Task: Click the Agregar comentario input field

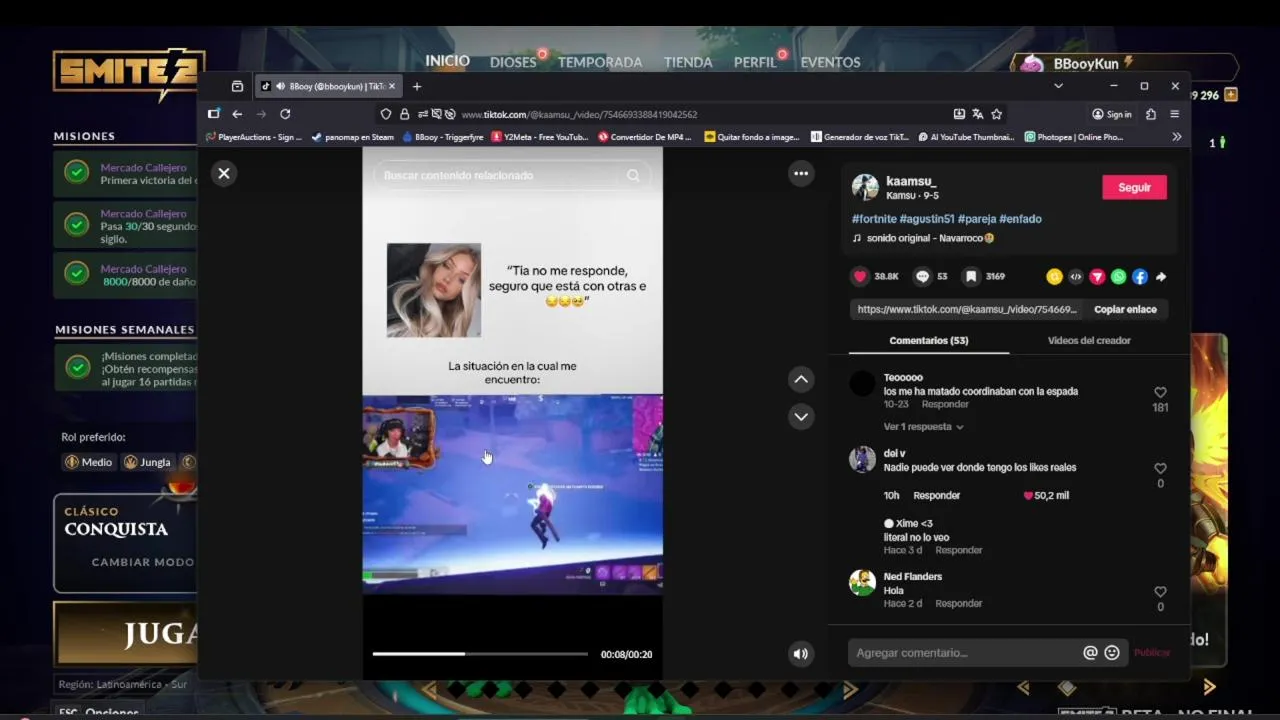Action: pyautogui.click(x=965, y=653)
